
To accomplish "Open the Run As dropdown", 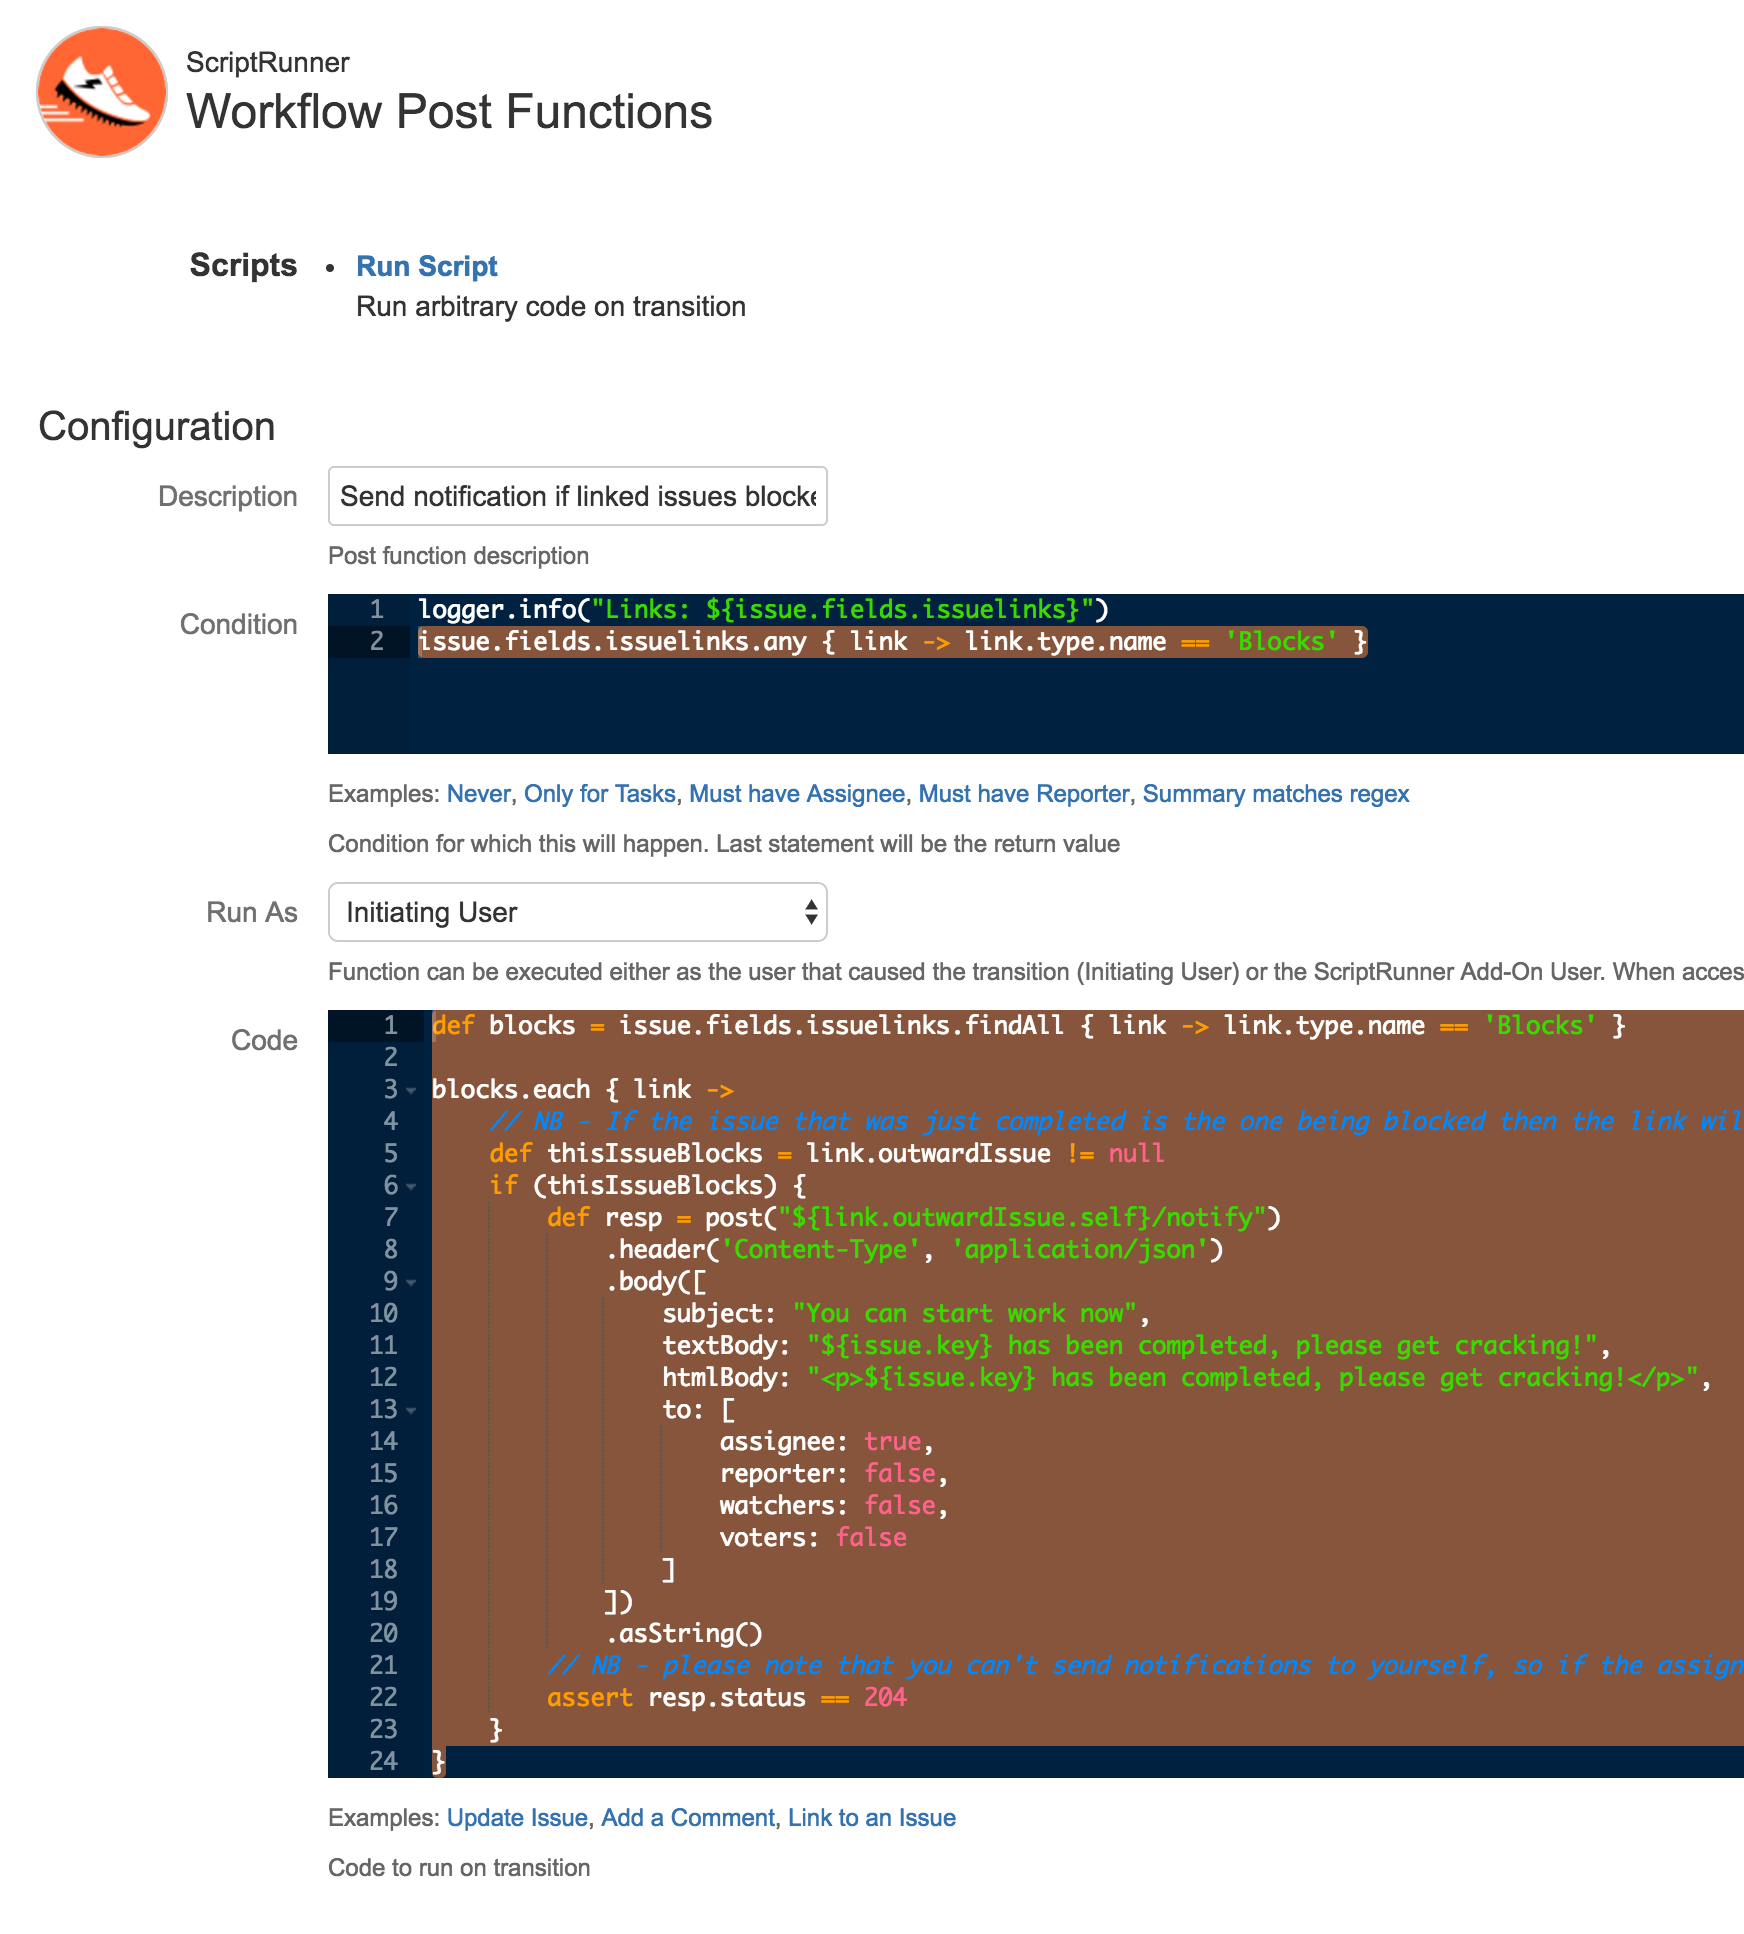I will 809,912.
